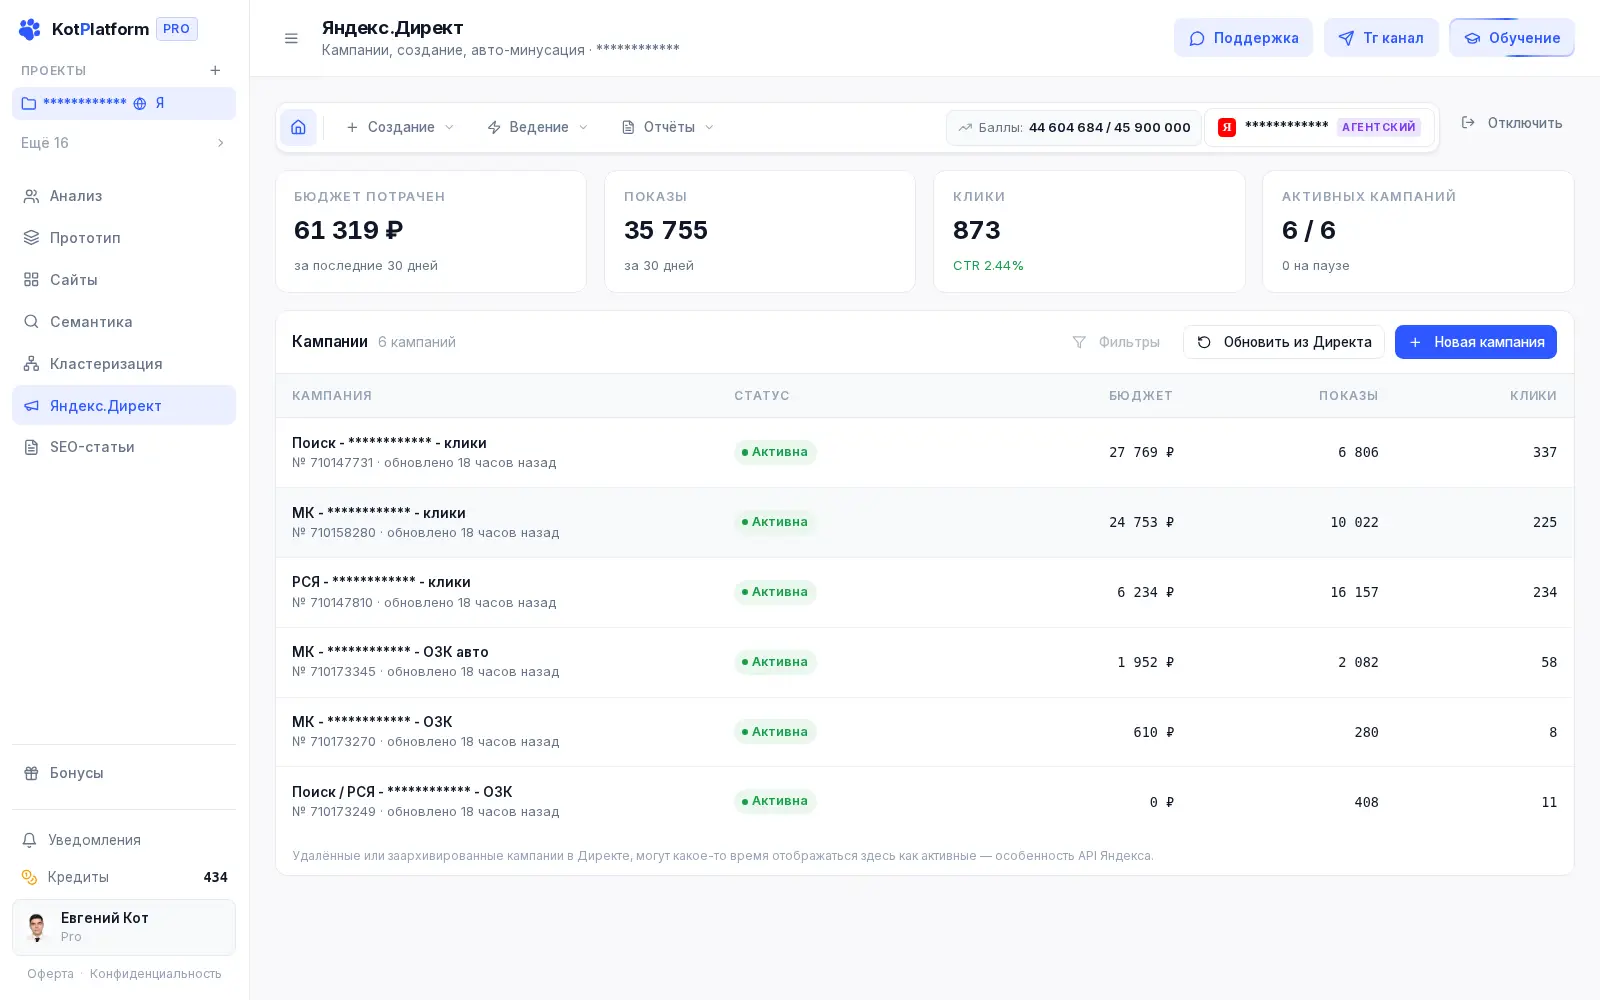
Task: Open the Создание dropdown menu
Action: click(x=399, y=127)
